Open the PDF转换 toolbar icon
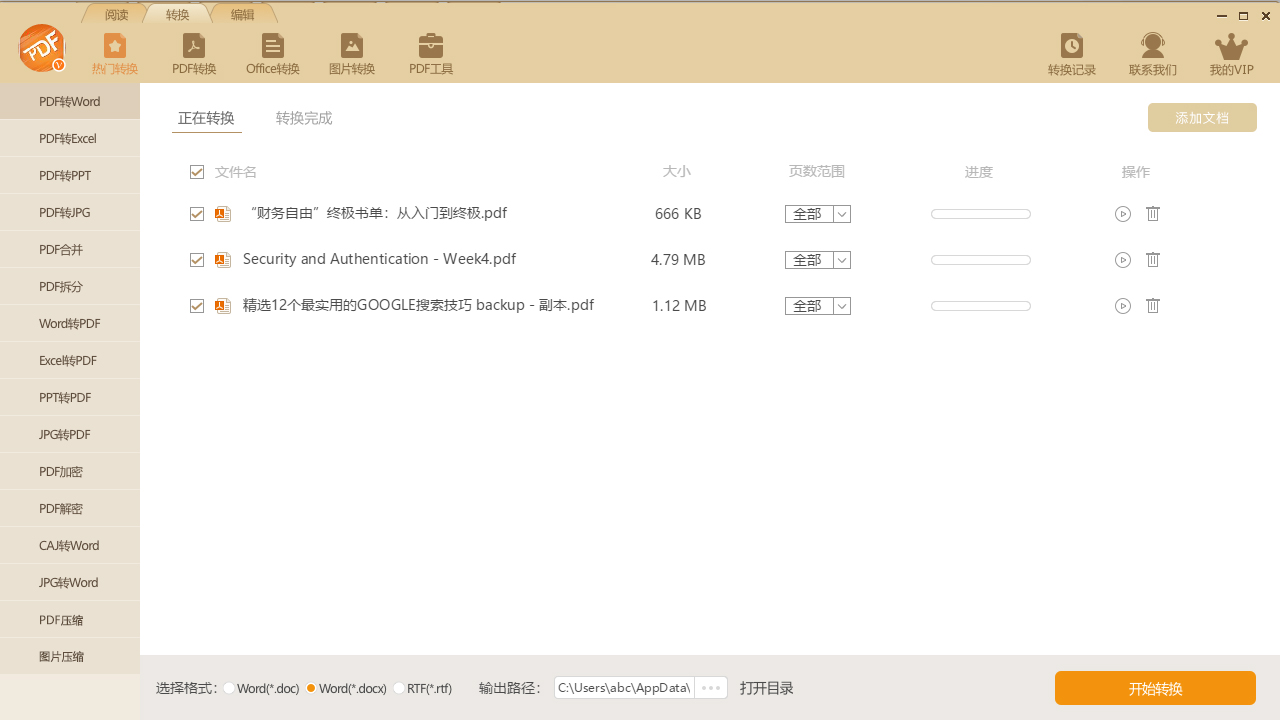 194,54
